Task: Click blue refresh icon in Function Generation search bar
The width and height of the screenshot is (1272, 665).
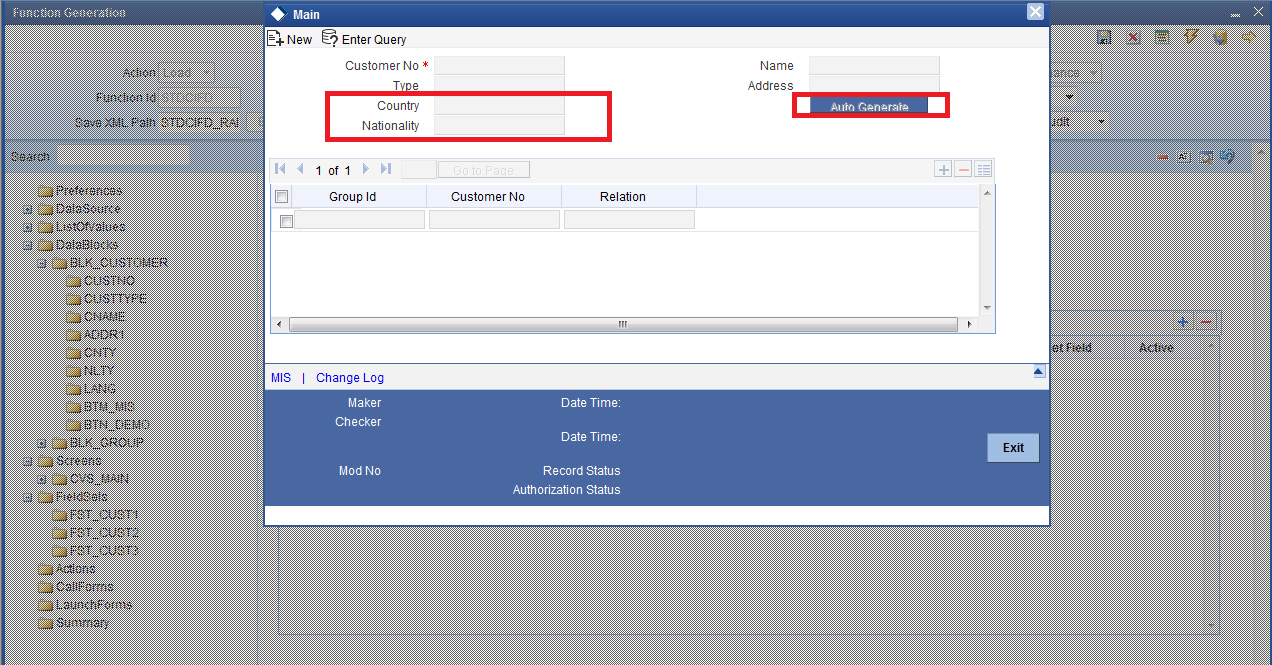Action: (1228, 157)
